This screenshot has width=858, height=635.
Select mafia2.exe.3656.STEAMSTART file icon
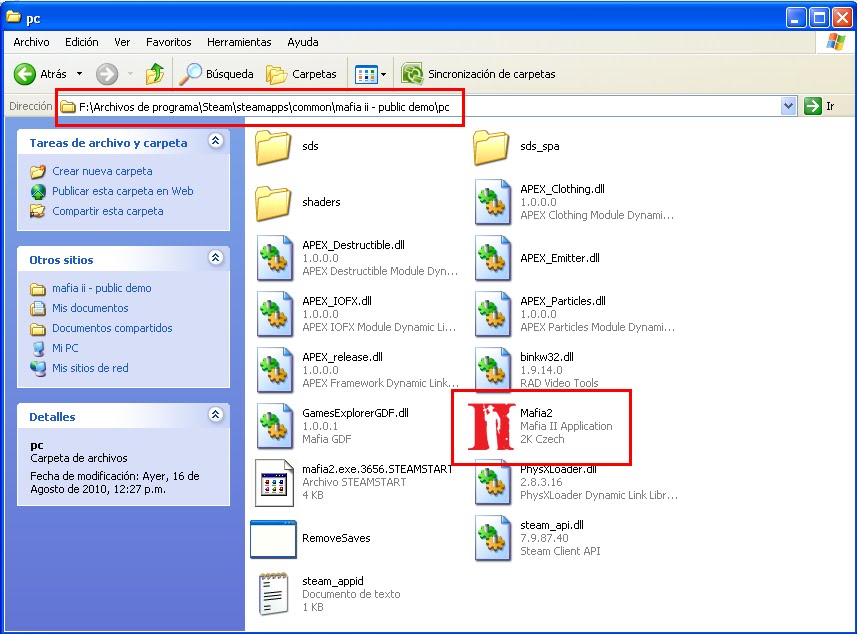point(275,483)
